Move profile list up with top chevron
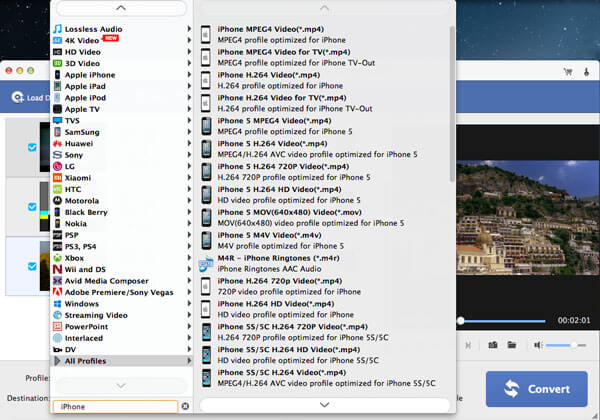The height and width of the screenshot is (420, 600). 324,8
